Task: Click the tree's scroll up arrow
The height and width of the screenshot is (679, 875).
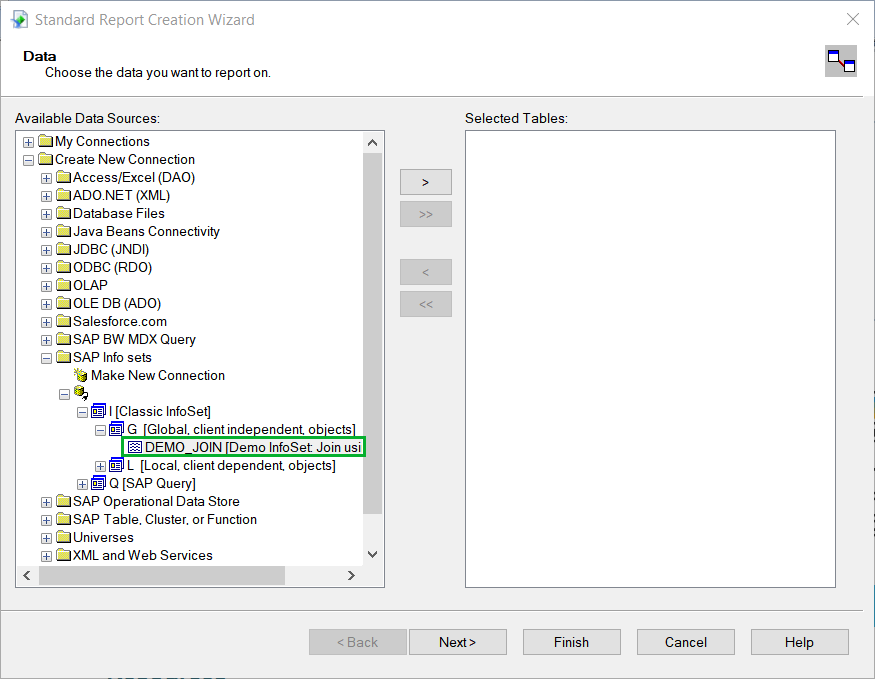Action: pyautogui.click(x=372, y=143)
